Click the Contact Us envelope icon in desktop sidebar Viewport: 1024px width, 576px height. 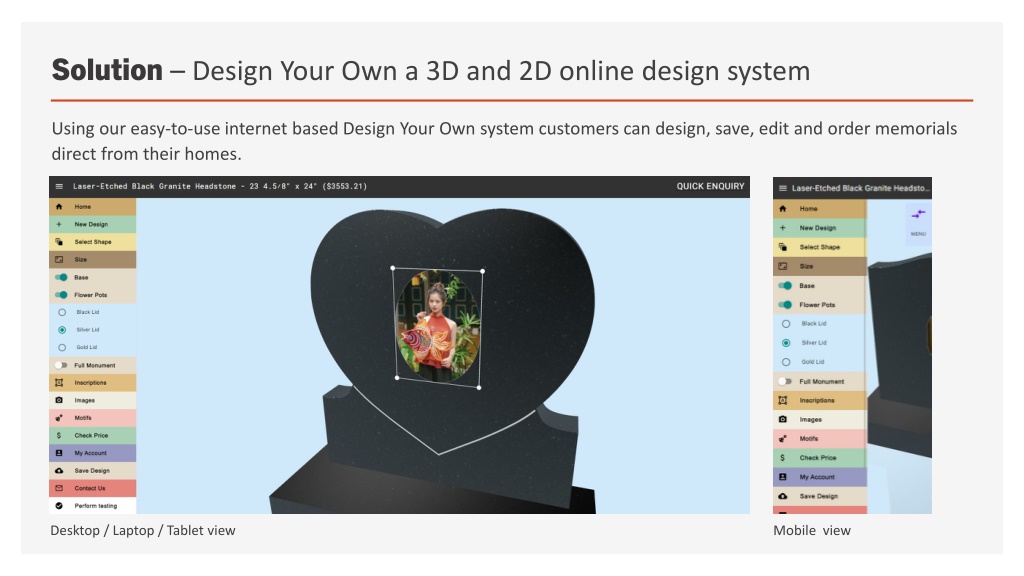59,488
